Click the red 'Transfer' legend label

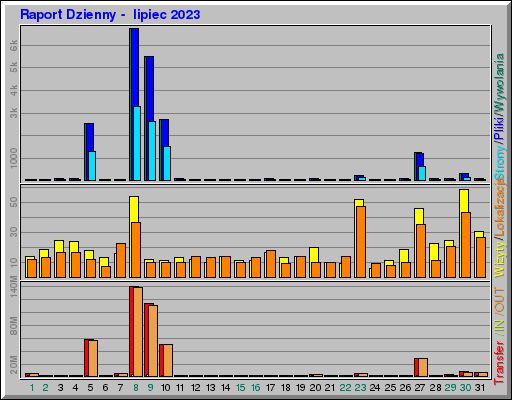499,363
